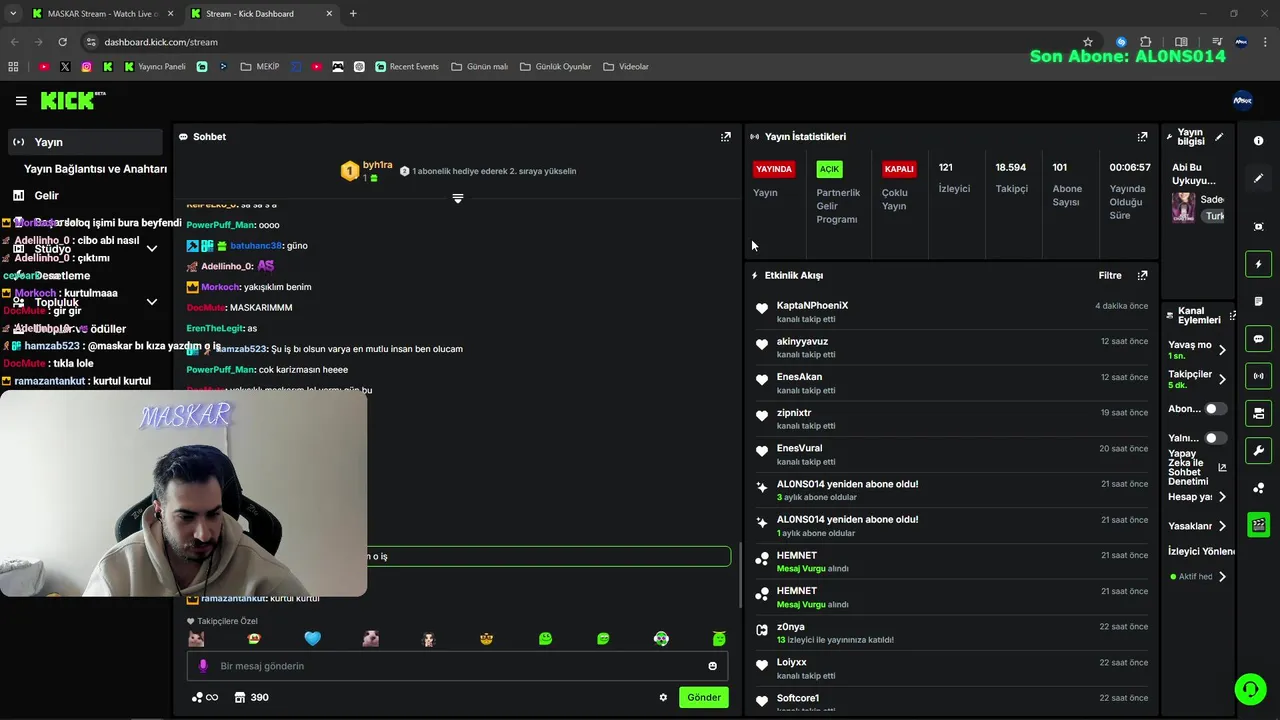Switch to MASKAR Stream browser tab

(x=101, y=14)
